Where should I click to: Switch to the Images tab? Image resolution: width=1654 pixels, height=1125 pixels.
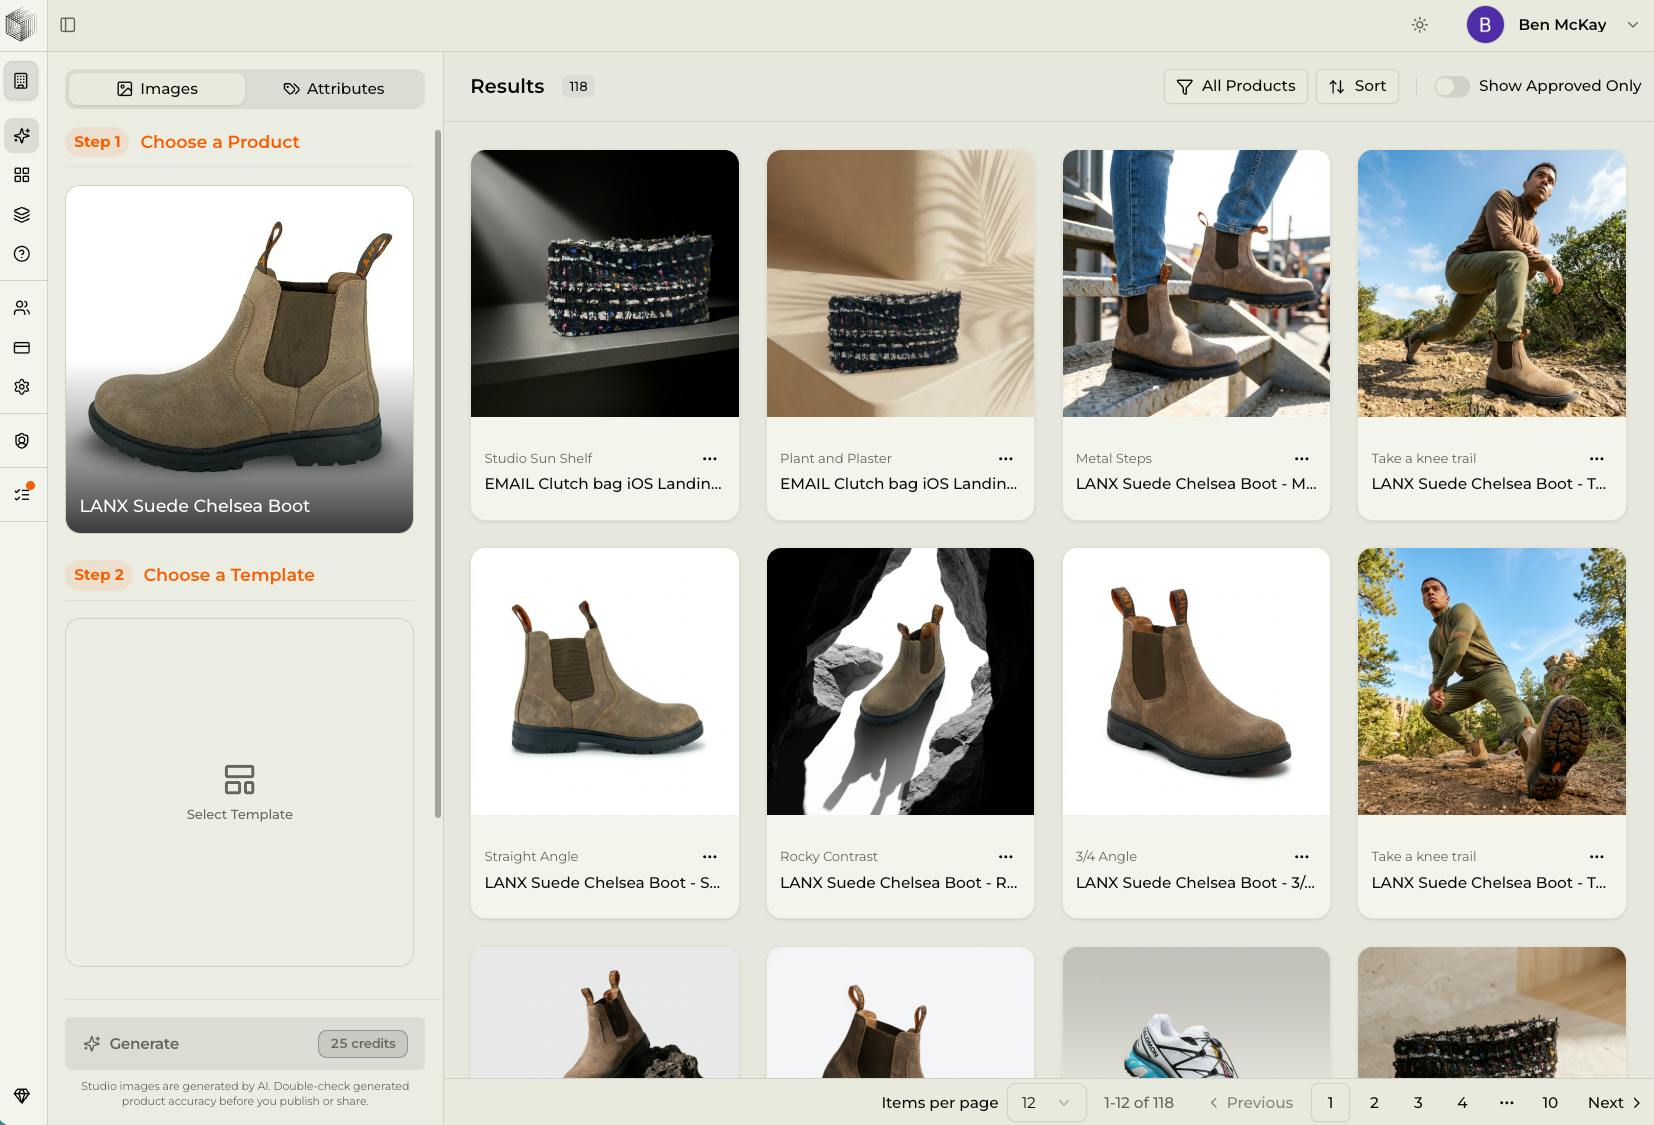(x=157, y=89)
